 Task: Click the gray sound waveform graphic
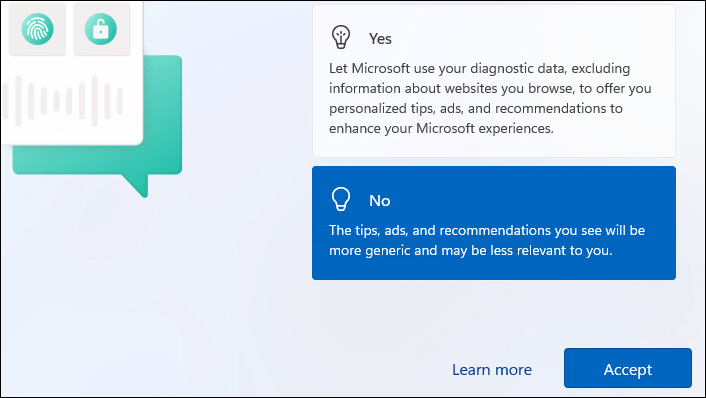click(63, 100)
